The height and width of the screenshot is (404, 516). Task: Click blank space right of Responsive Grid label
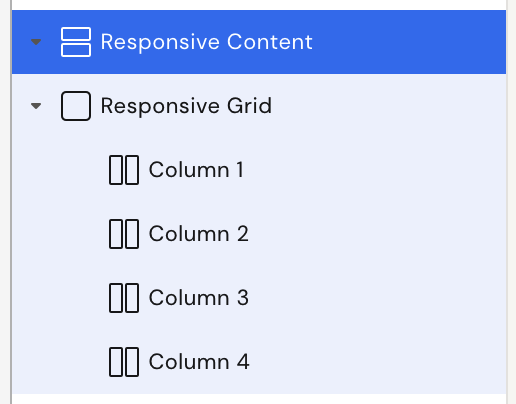tap(389, 106)
